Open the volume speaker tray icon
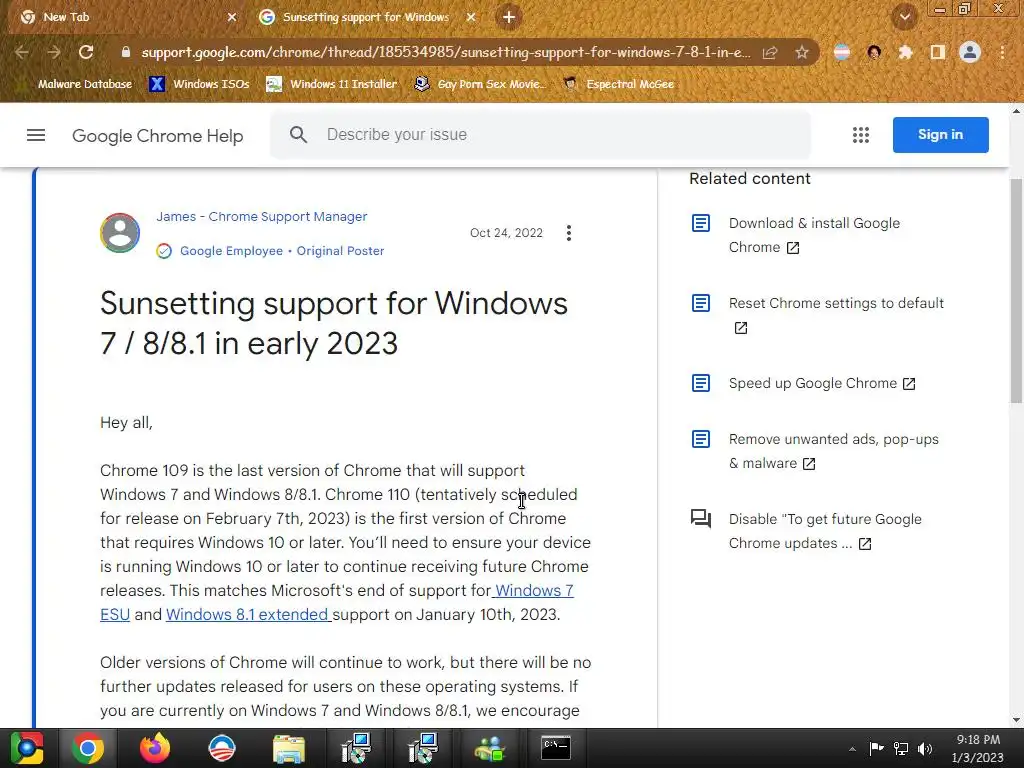The height and width of the screenshot is (768, 1024). pos(925,749)
